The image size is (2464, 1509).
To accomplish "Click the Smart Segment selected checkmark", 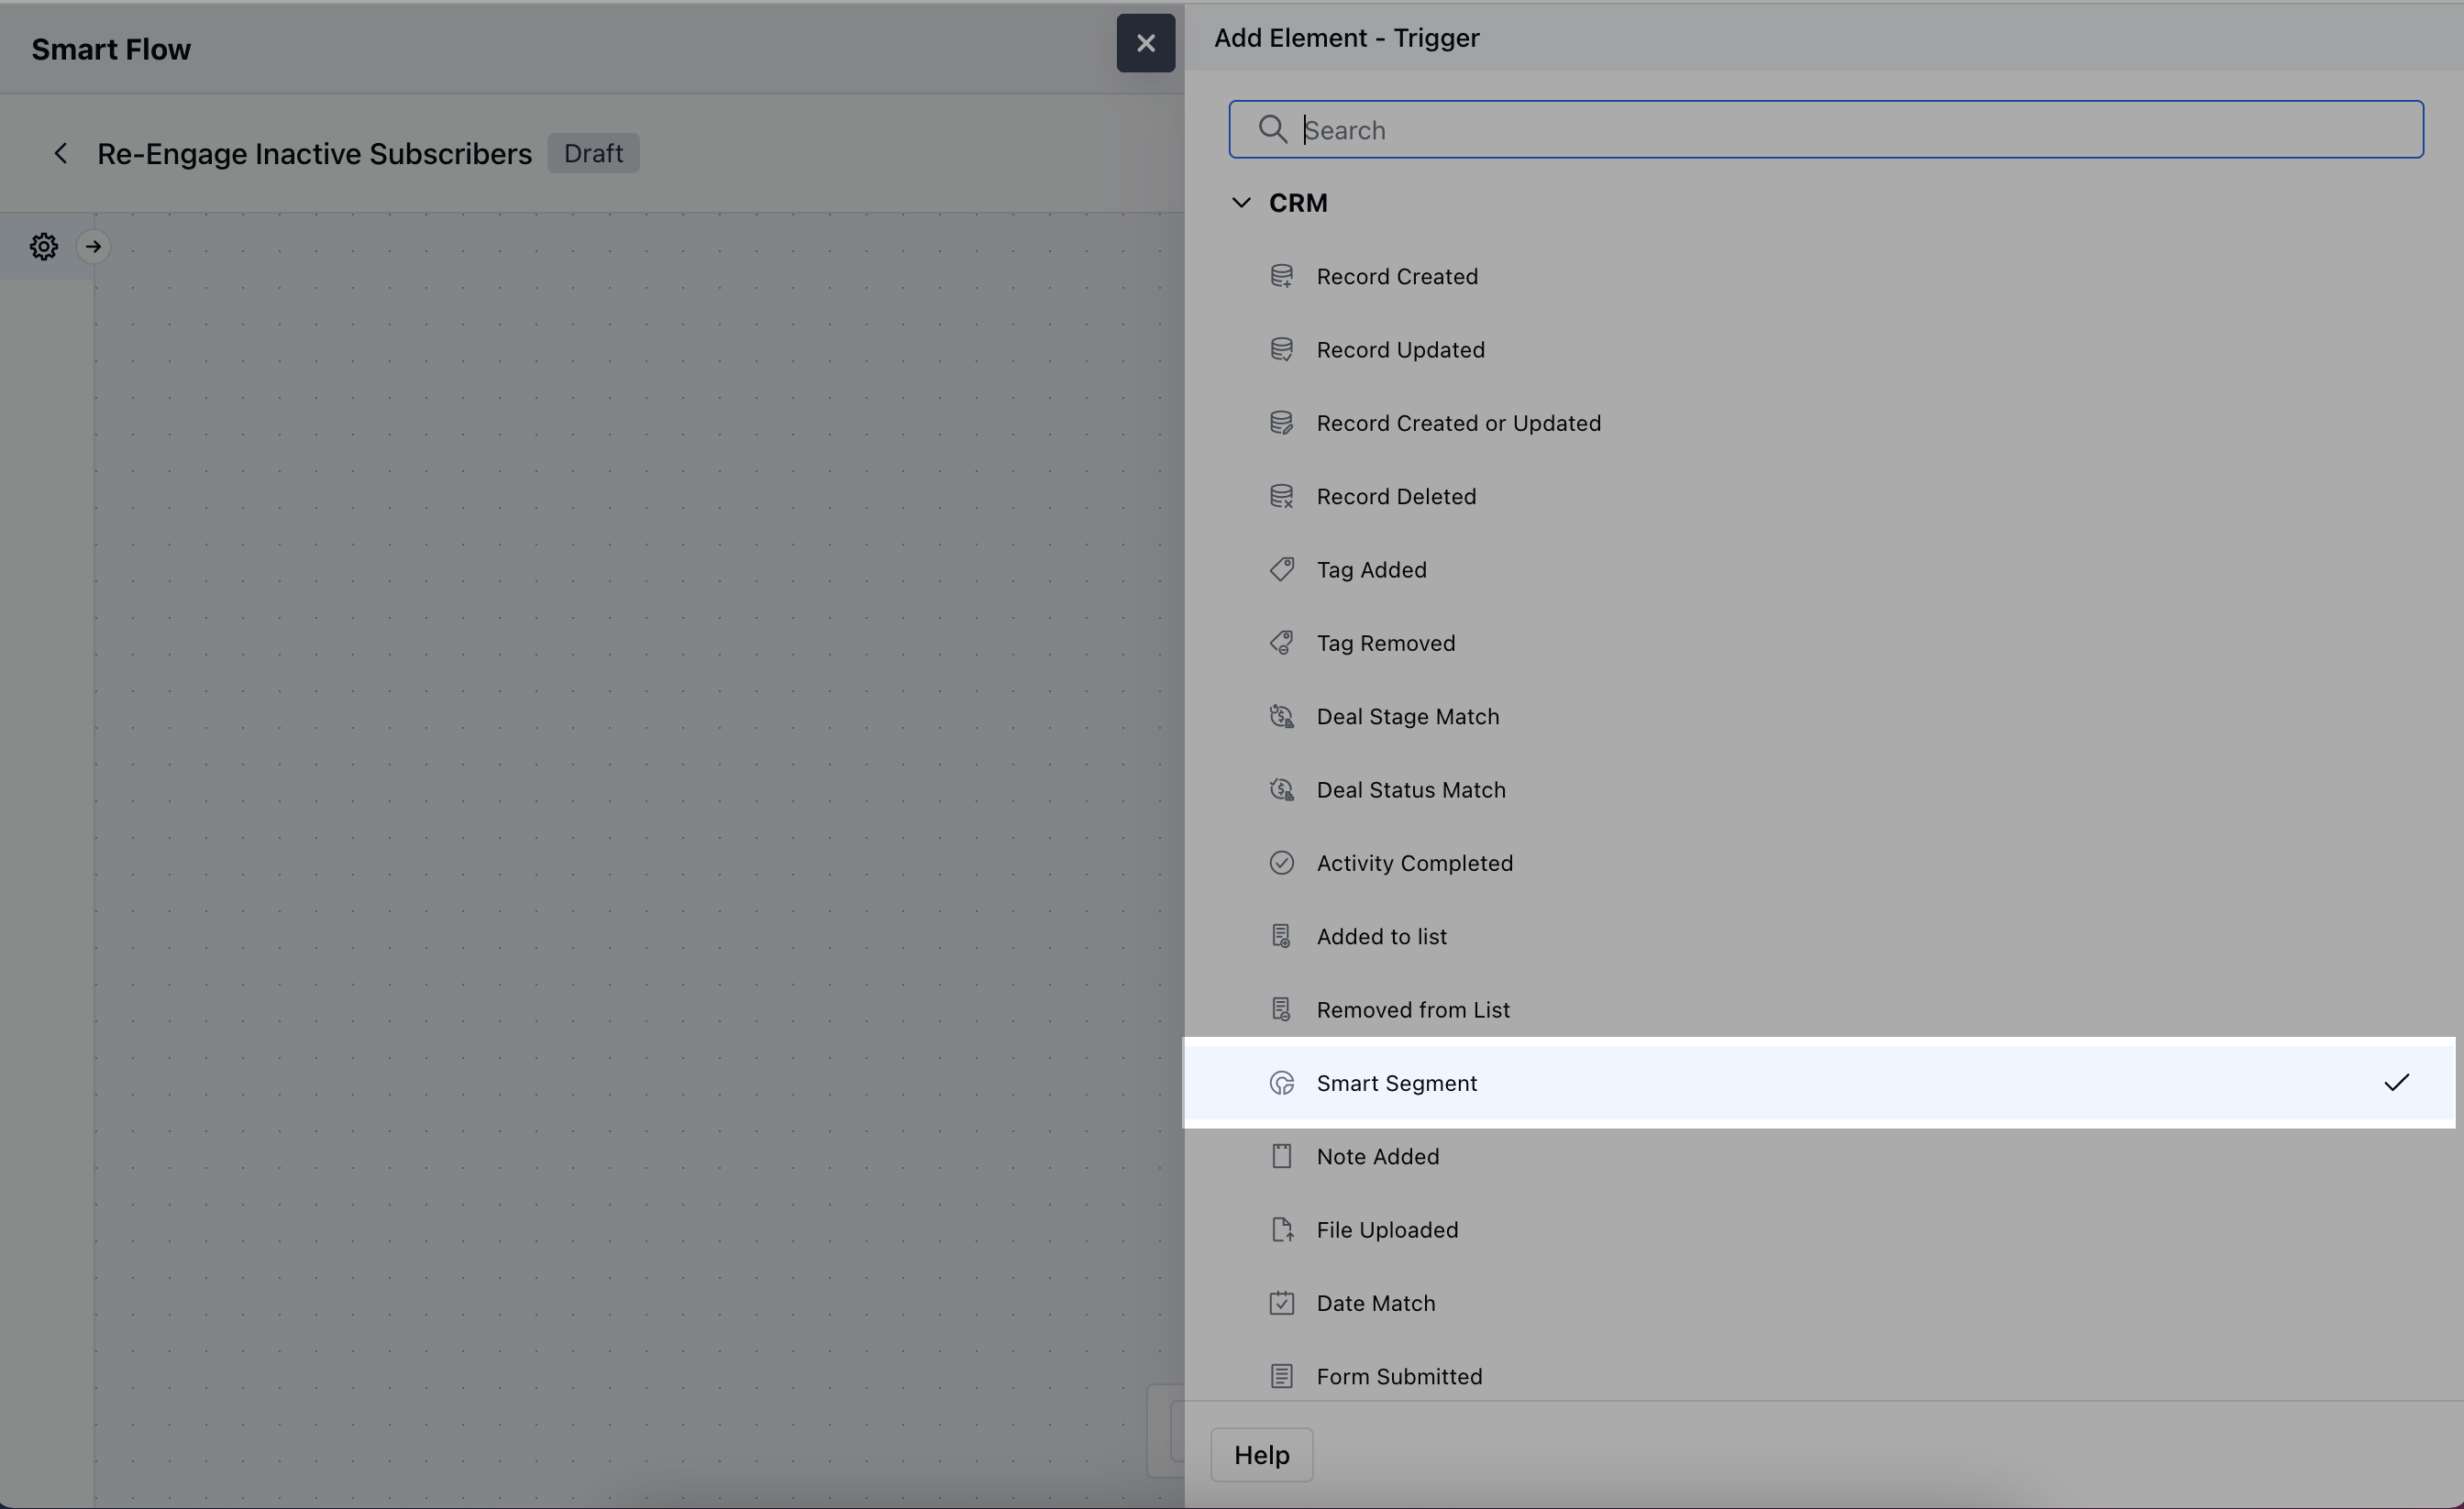I will click(x=2396, y=1082).
